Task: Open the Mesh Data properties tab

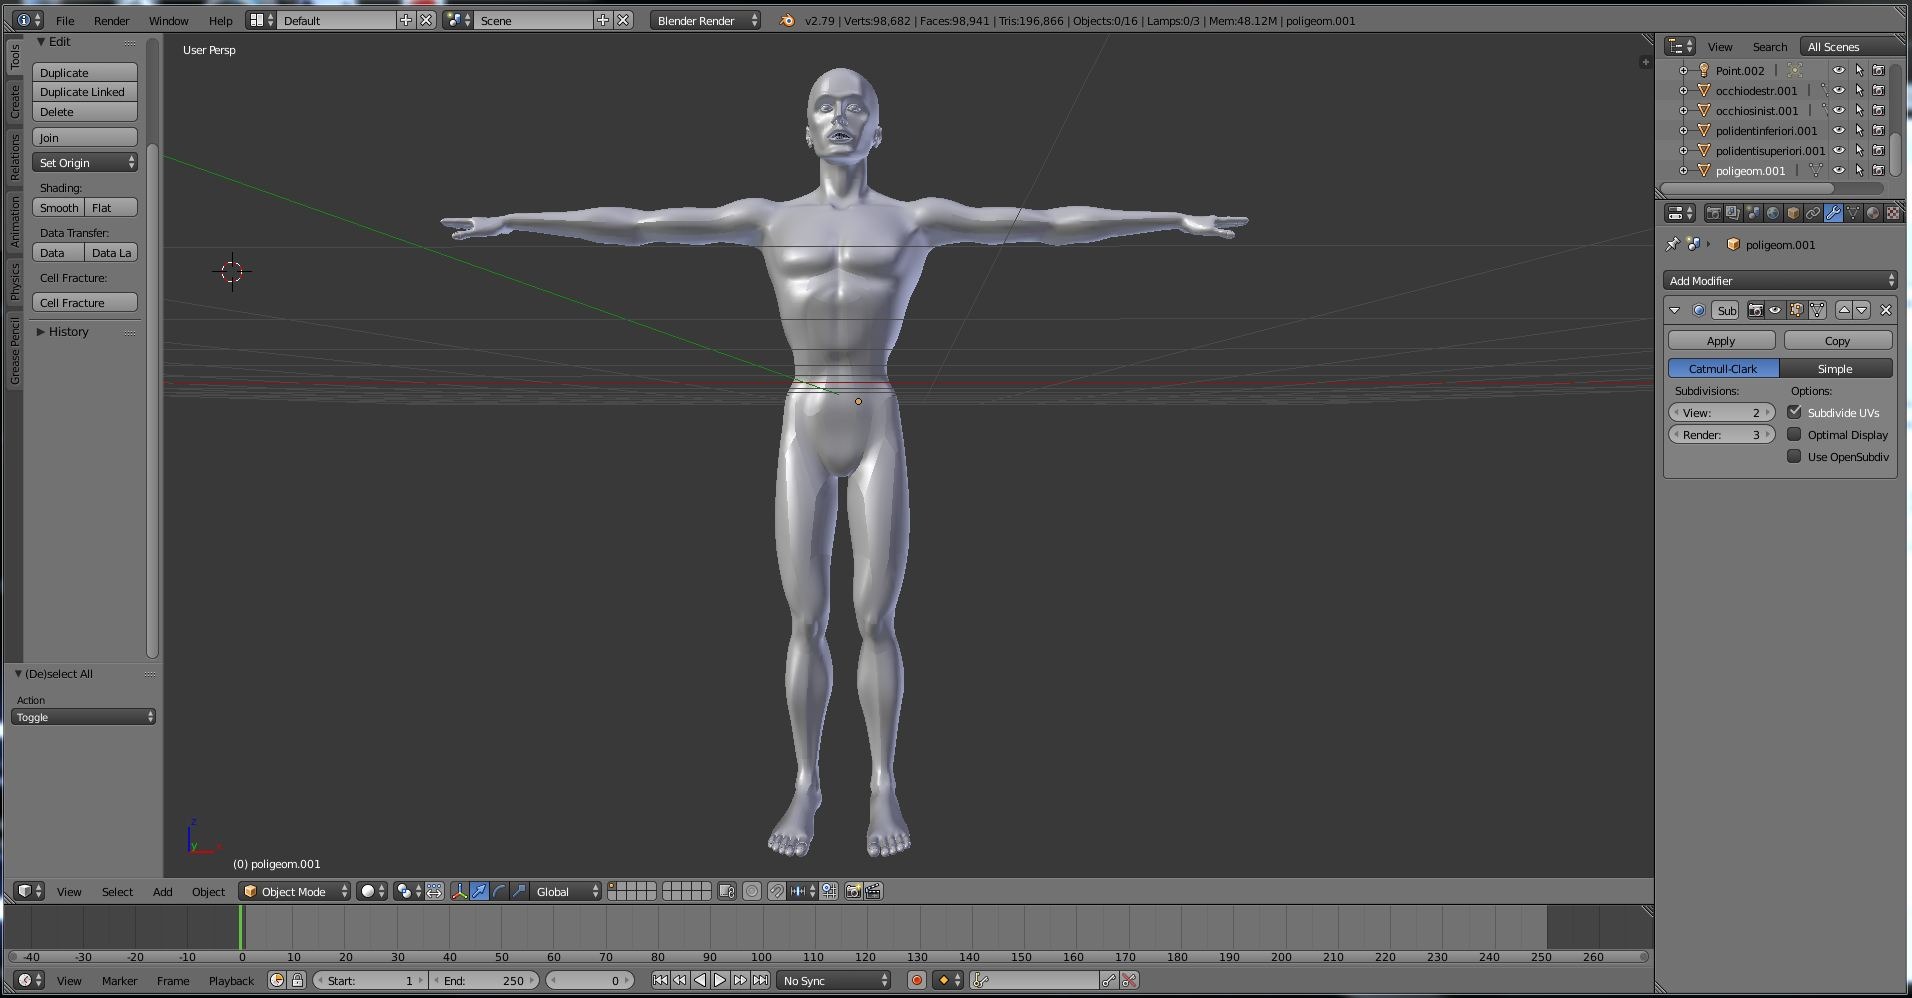Action: (x=1853, y=213)
